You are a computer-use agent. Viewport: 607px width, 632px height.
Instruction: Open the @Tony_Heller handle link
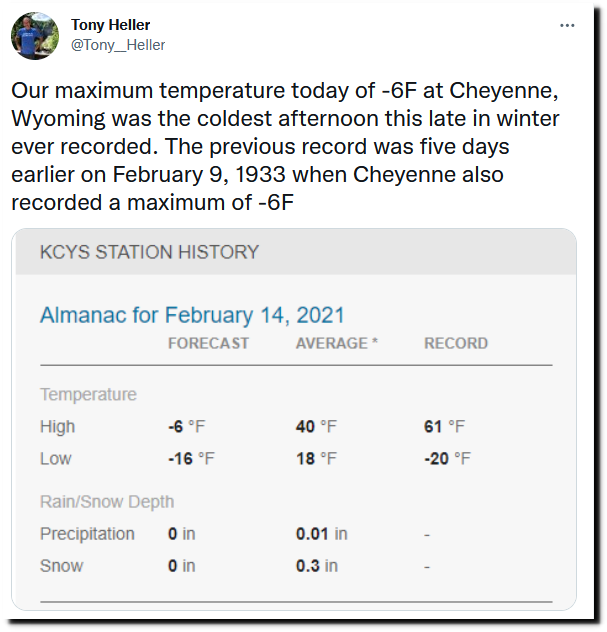(x=118, y=45)
